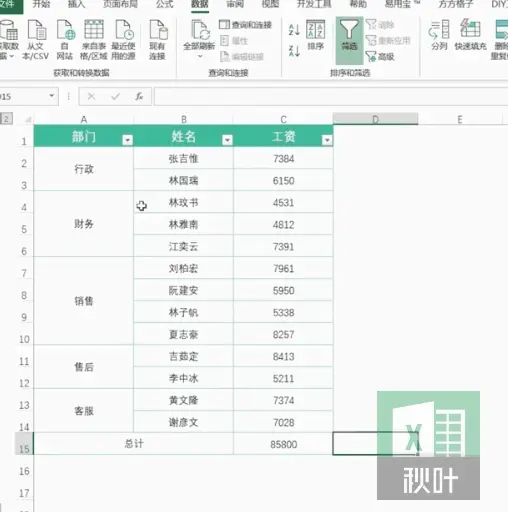Import data From Text/CSV (从文本/CSV)
Image resolution: width=508 pixels, height=512 pixels.
point(36,40)
